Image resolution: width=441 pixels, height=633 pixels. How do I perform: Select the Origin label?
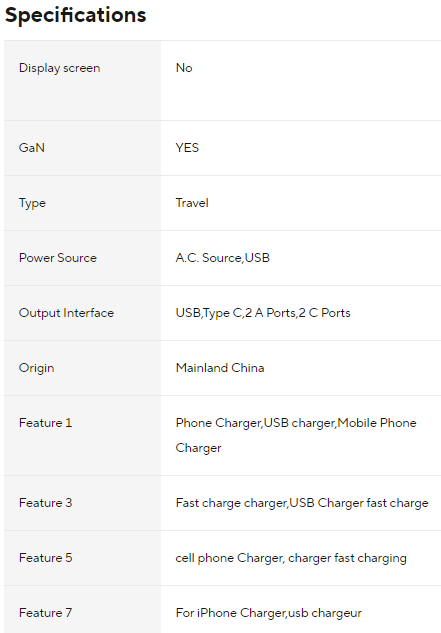36,369
